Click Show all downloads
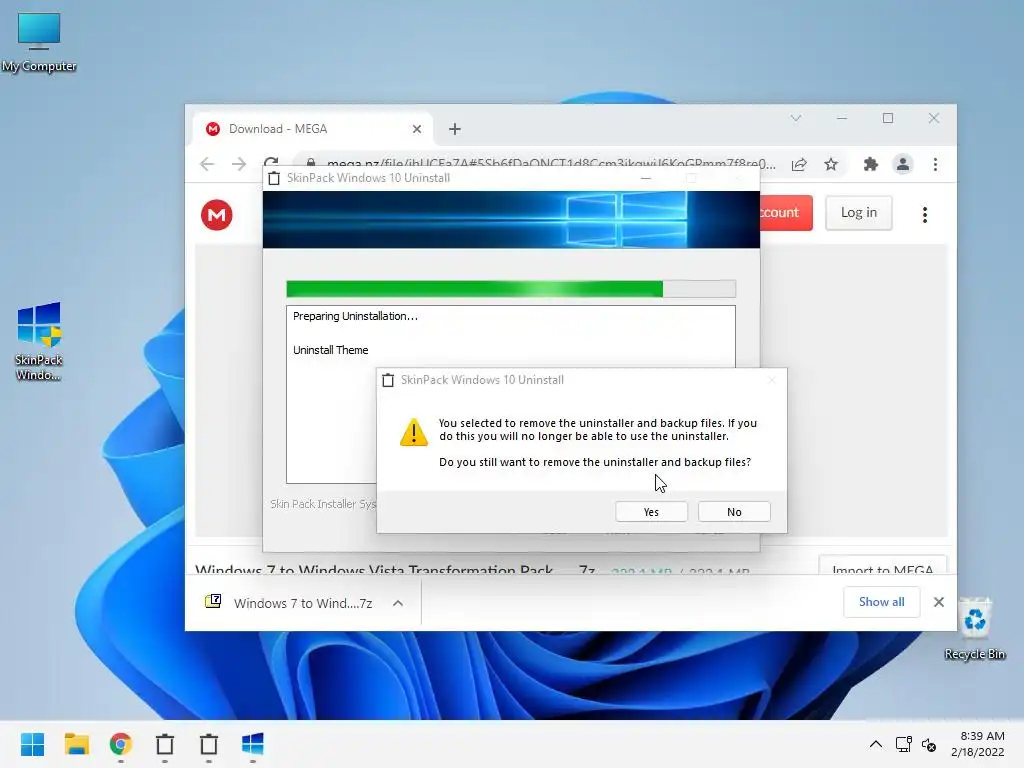This screenshot has width=1024, height=768. [882, 601]
